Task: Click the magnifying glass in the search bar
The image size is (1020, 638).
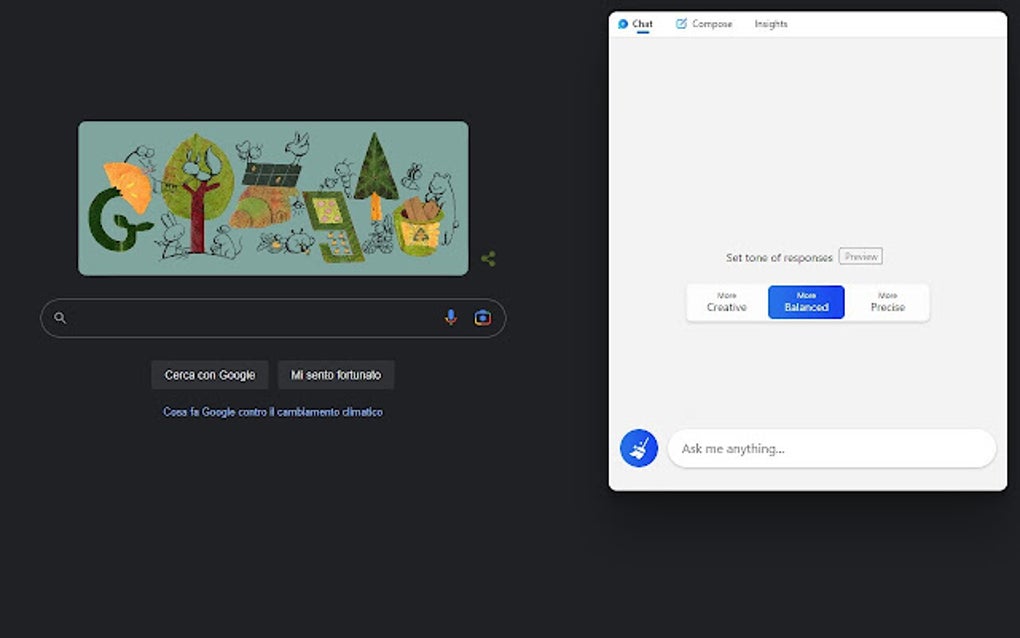Action: click(60, 317)
